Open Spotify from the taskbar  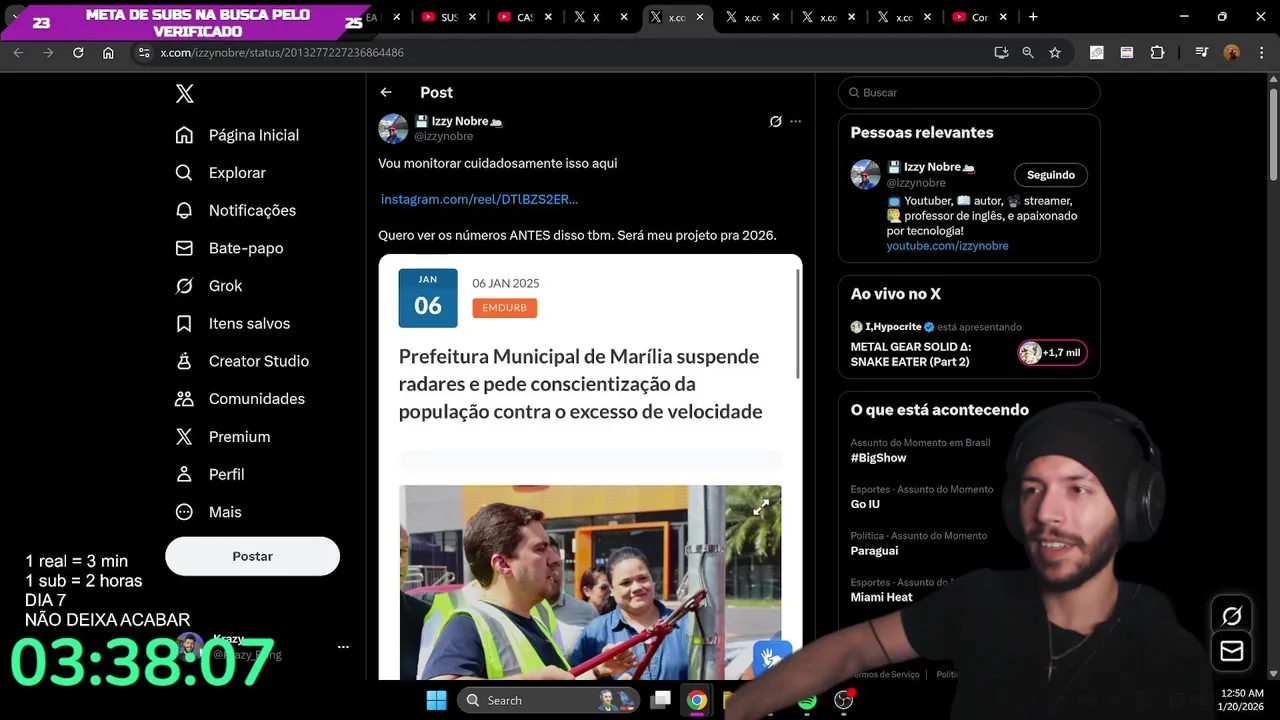(807, 701)
